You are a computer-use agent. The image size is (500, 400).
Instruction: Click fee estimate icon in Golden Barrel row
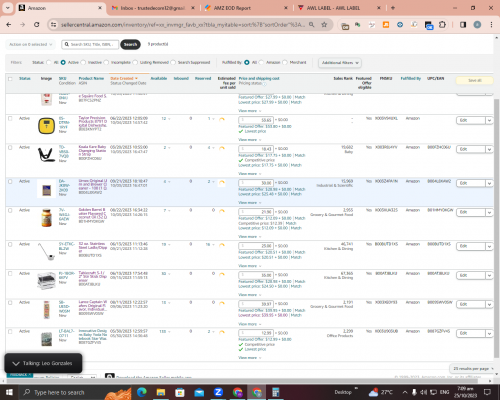(222, 211)
